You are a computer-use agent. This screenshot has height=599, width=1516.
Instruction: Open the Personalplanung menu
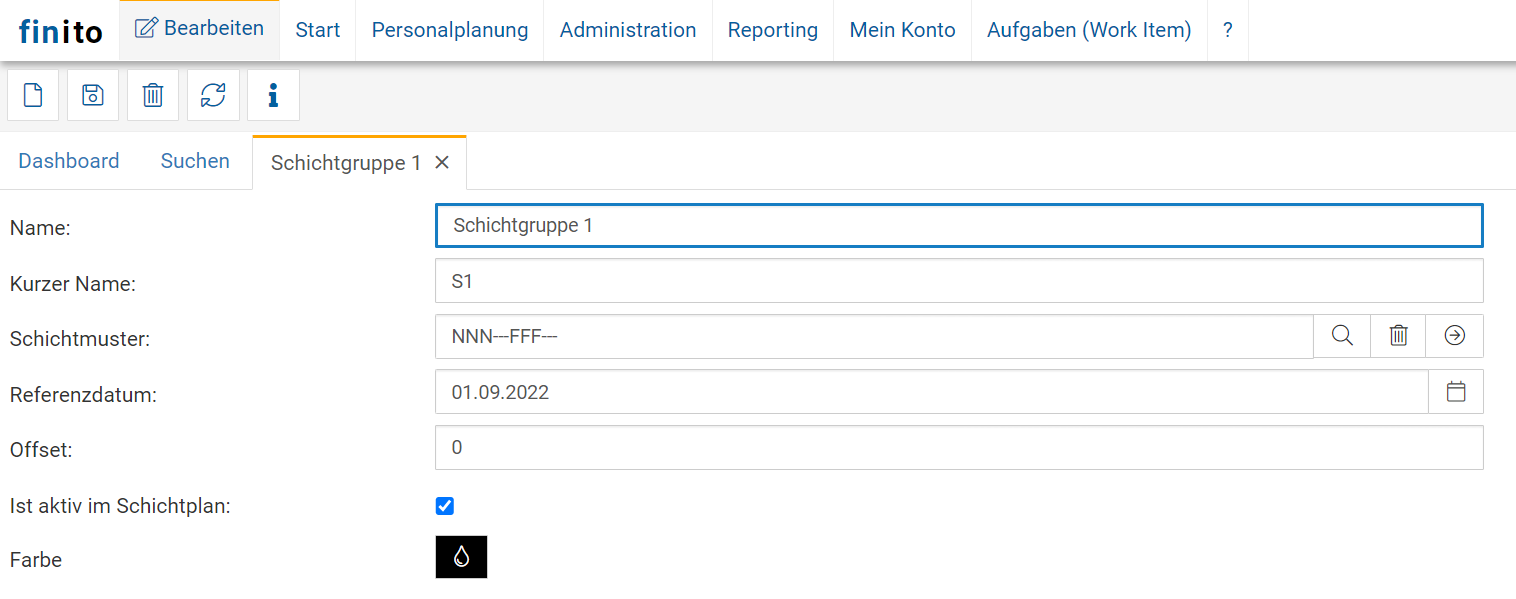pos(450,30)
